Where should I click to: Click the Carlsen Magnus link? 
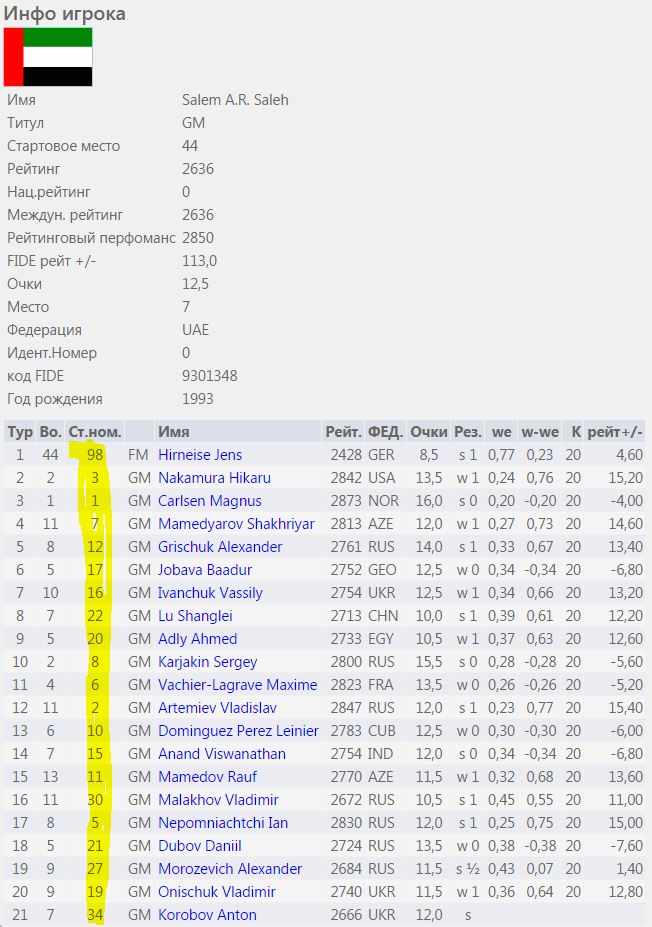pos(210,501)
